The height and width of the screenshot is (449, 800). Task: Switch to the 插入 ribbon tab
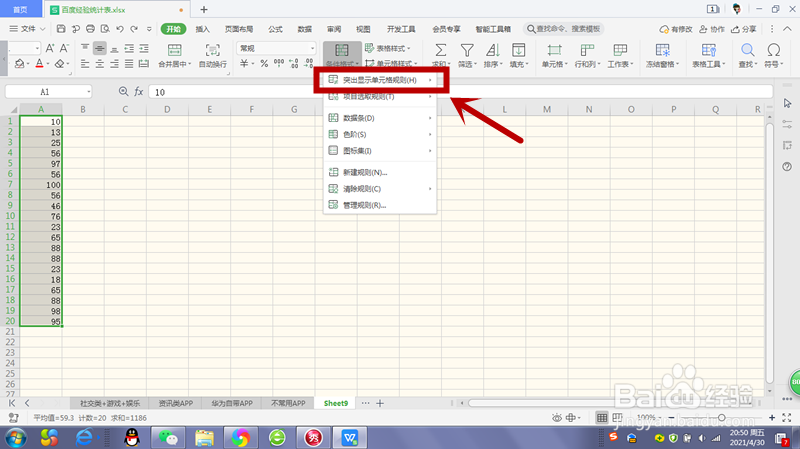203,29
